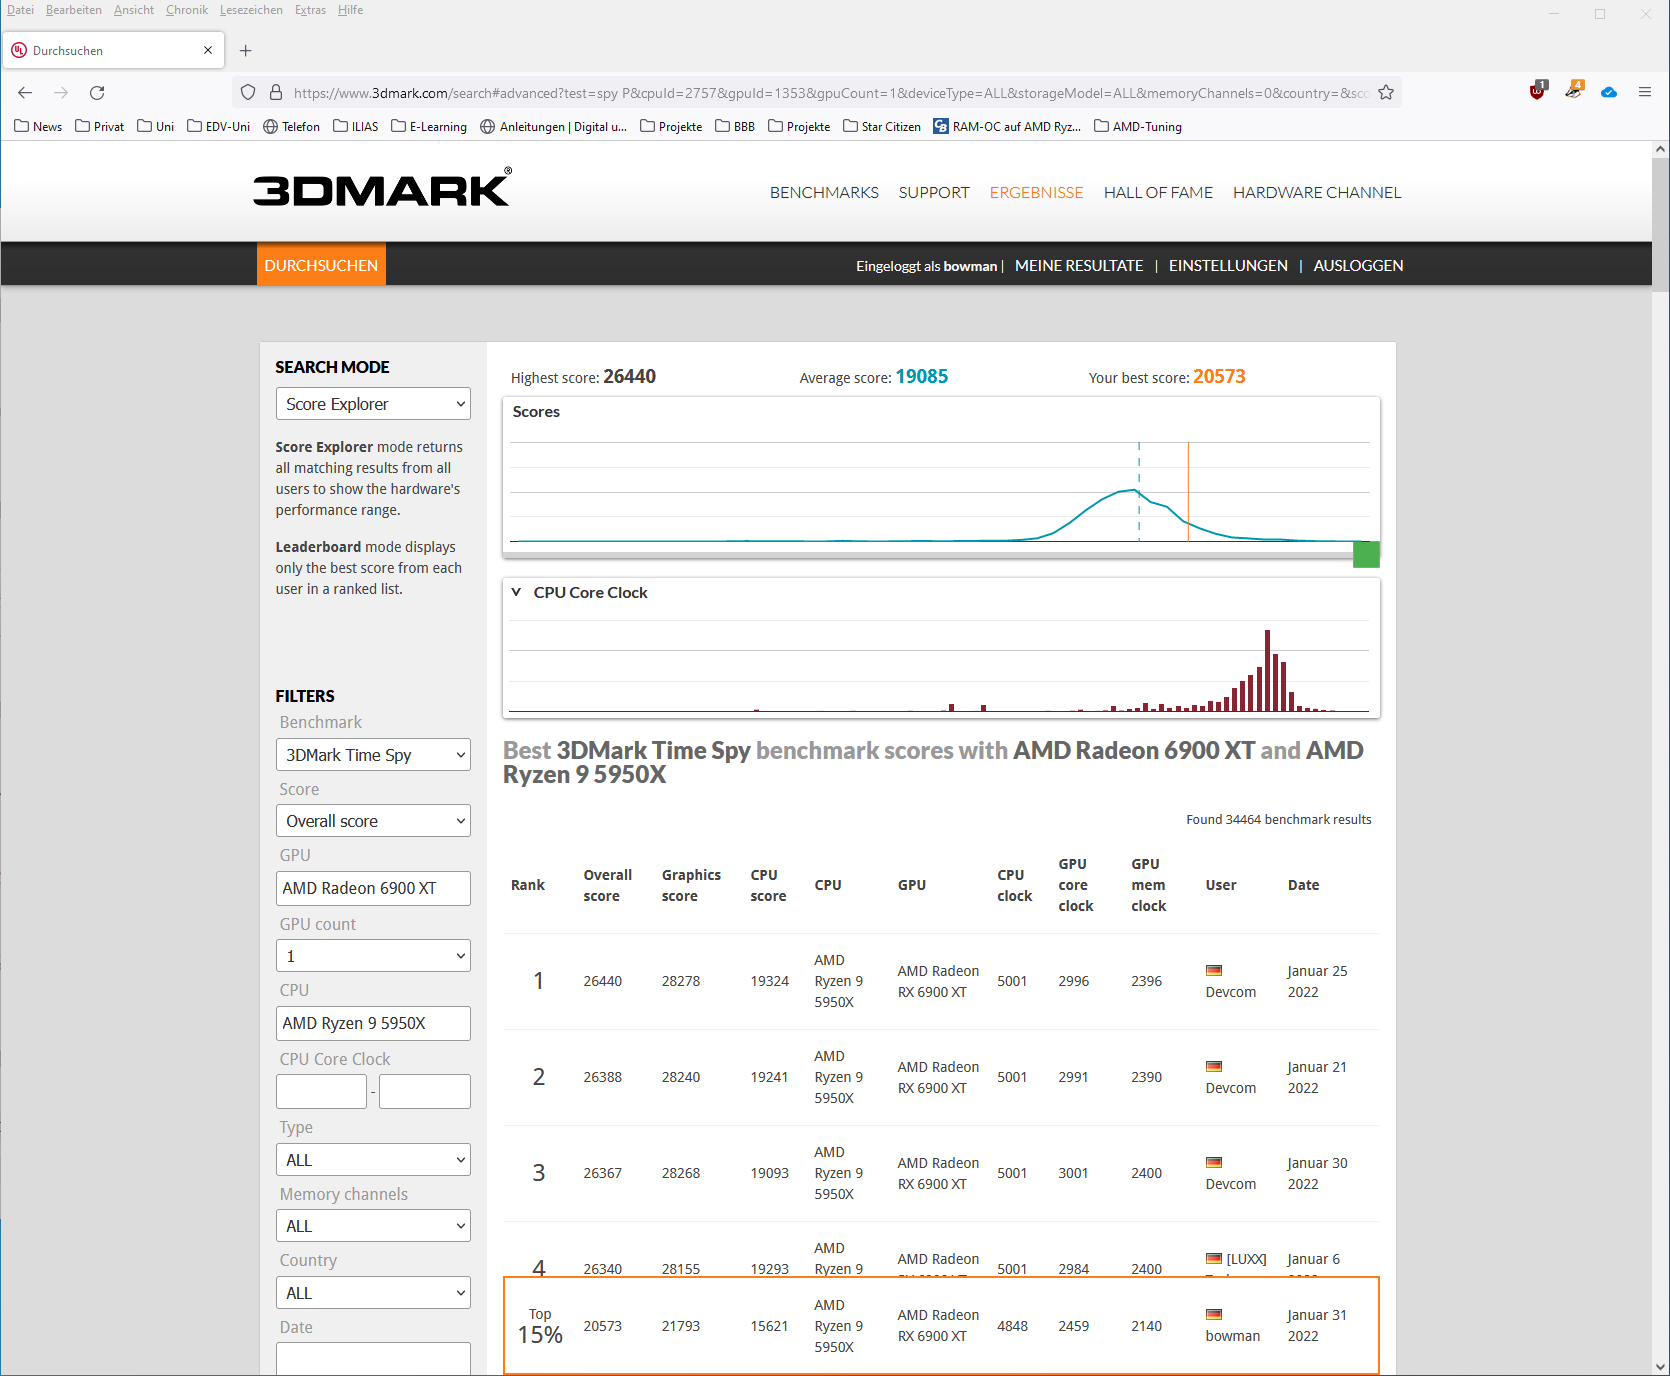
Task: Click user bowman in highlighted row
Action: (x=1233, y=1336)
